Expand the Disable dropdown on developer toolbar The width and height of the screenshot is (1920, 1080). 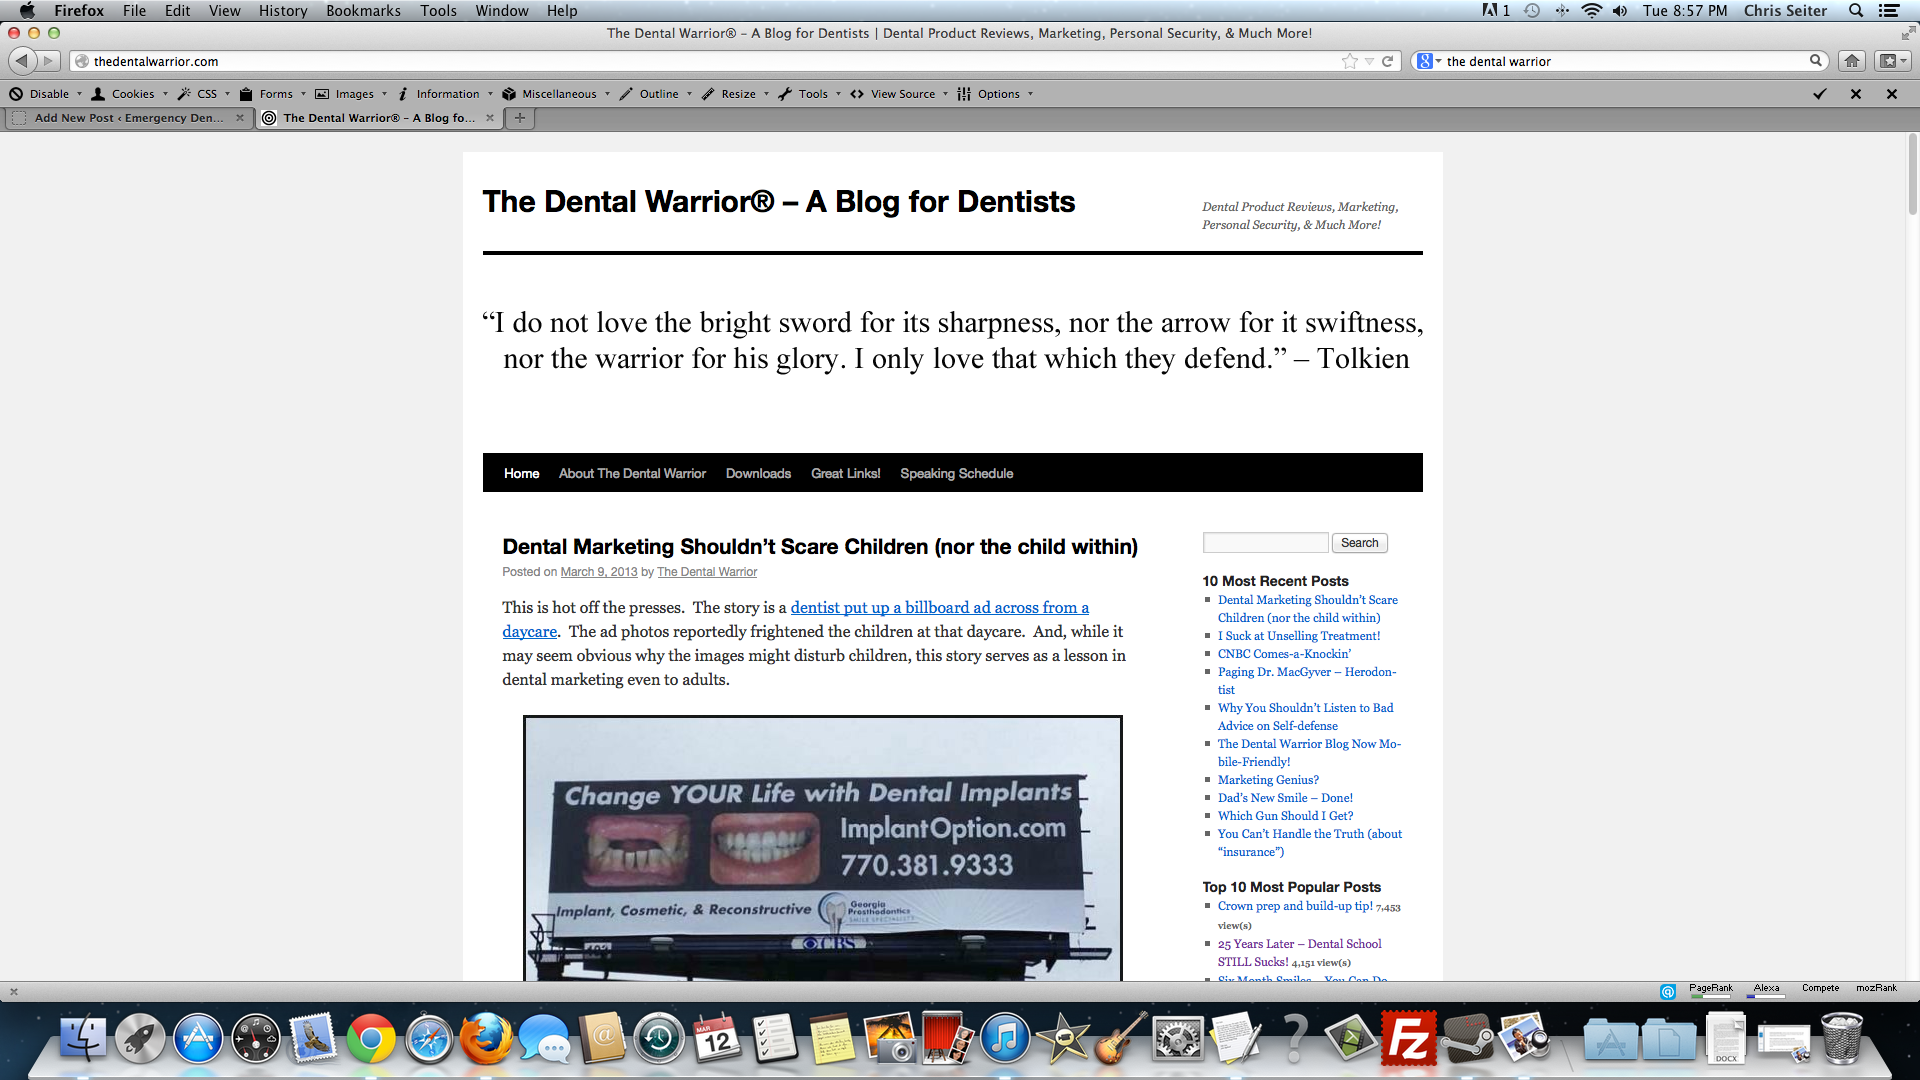[x=46, y=94]
